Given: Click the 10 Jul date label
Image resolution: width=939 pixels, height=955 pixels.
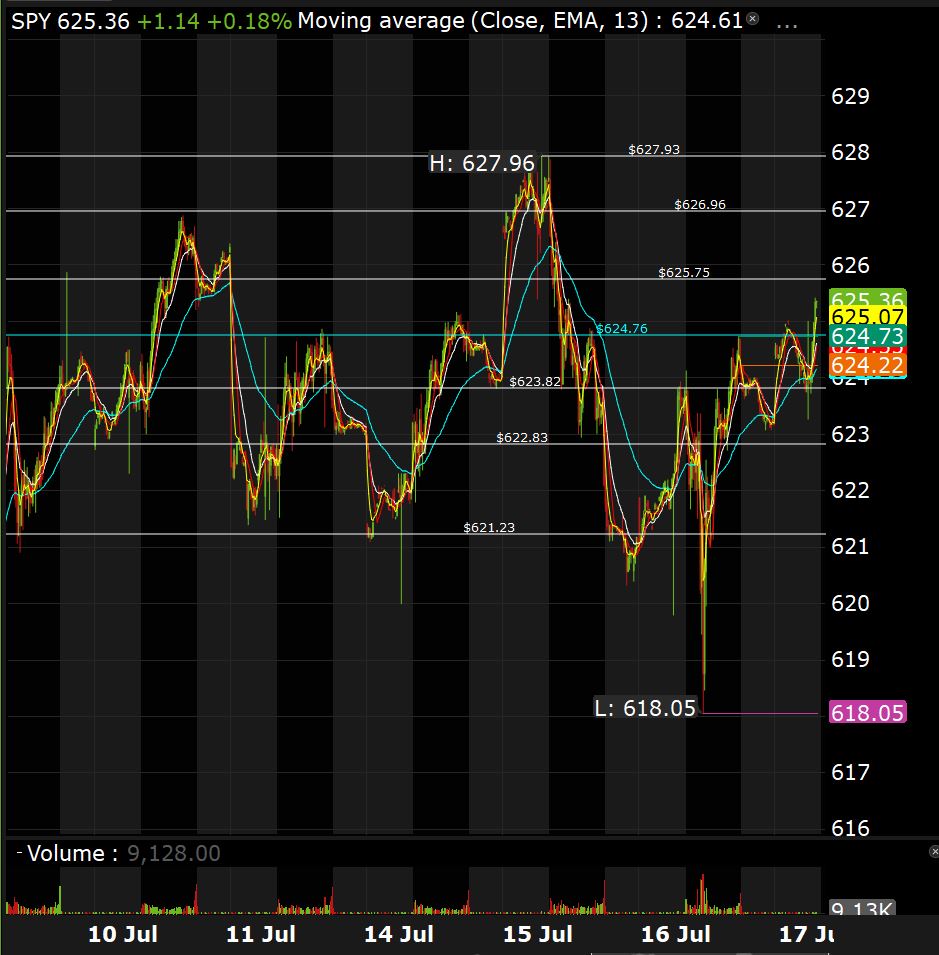Looking at the screenshot, I should [x=123, y=934].
